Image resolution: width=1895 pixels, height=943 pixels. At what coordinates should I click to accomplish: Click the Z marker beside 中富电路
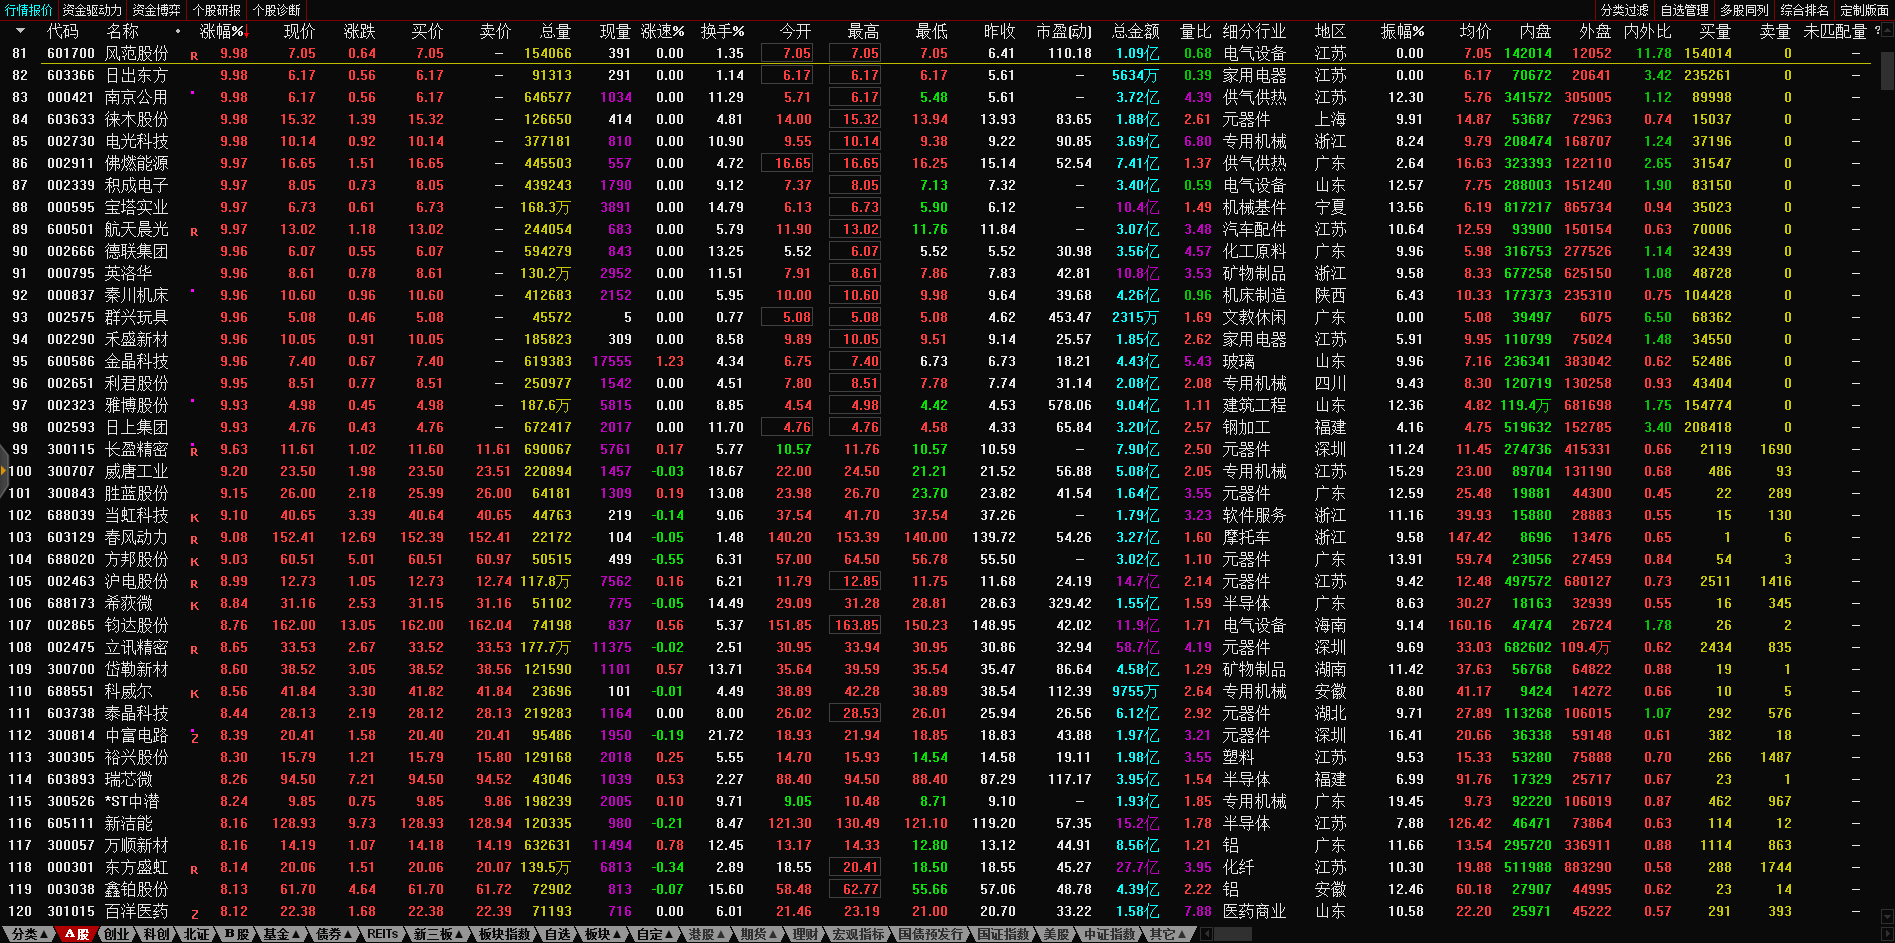coord(194,738)
